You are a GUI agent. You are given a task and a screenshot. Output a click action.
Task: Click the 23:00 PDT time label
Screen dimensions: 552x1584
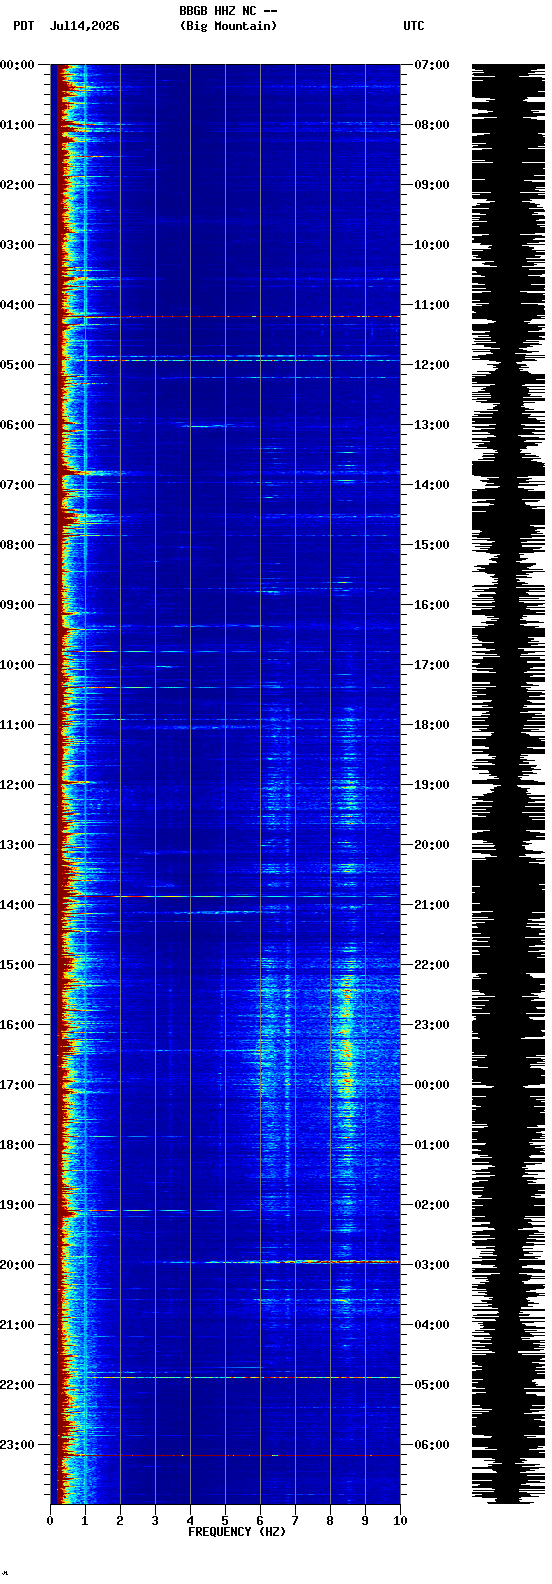(18, 1445)
